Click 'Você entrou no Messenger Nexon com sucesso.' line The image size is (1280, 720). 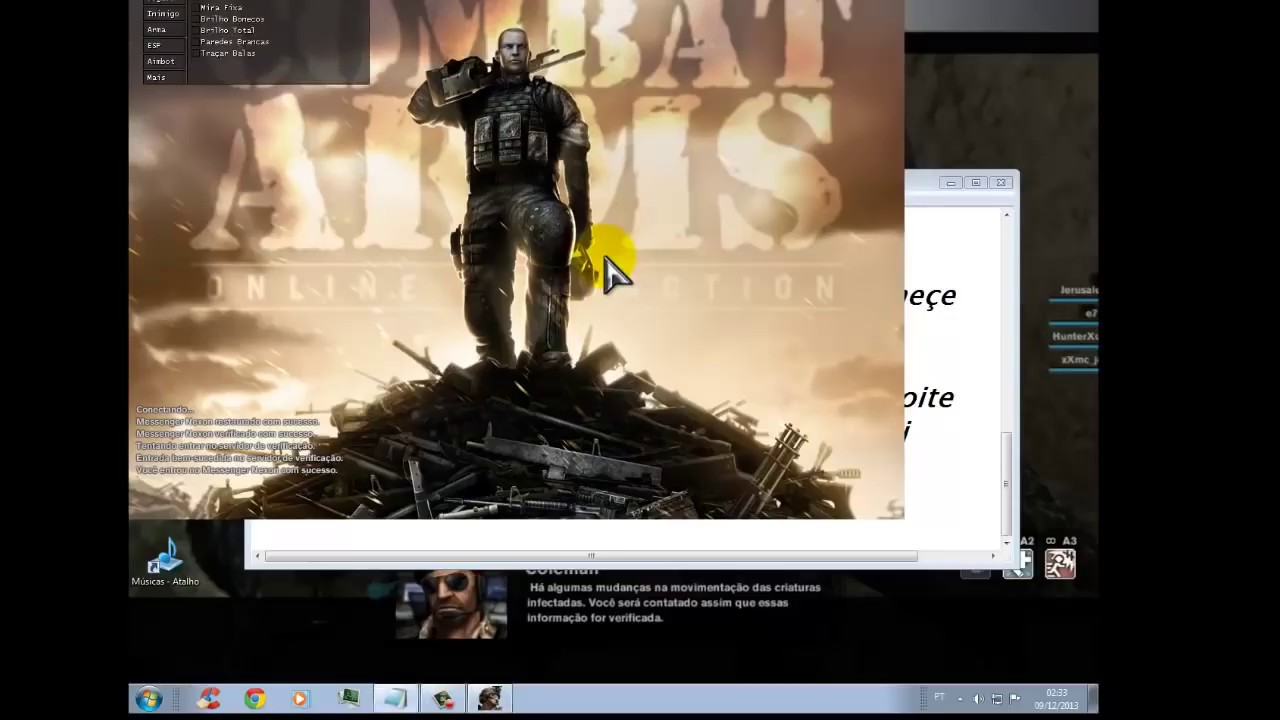tap(236, 470)
